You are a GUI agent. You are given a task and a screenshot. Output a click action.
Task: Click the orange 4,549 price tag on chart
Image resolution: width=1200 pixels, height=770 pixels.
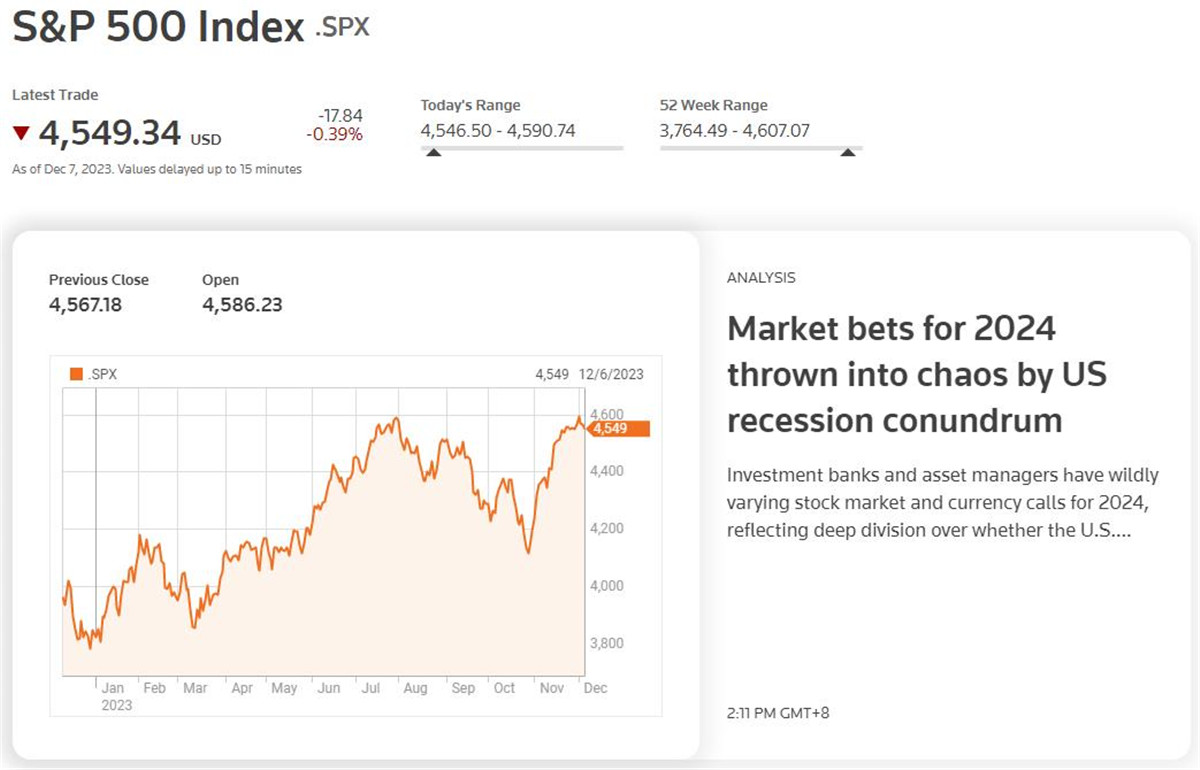(x=619, y=429)
